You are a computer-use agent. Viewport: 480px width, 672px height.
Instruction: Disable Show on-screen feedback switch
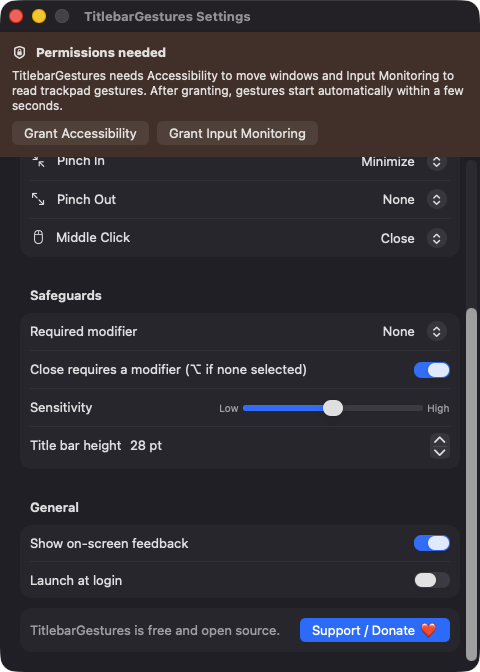432,543
